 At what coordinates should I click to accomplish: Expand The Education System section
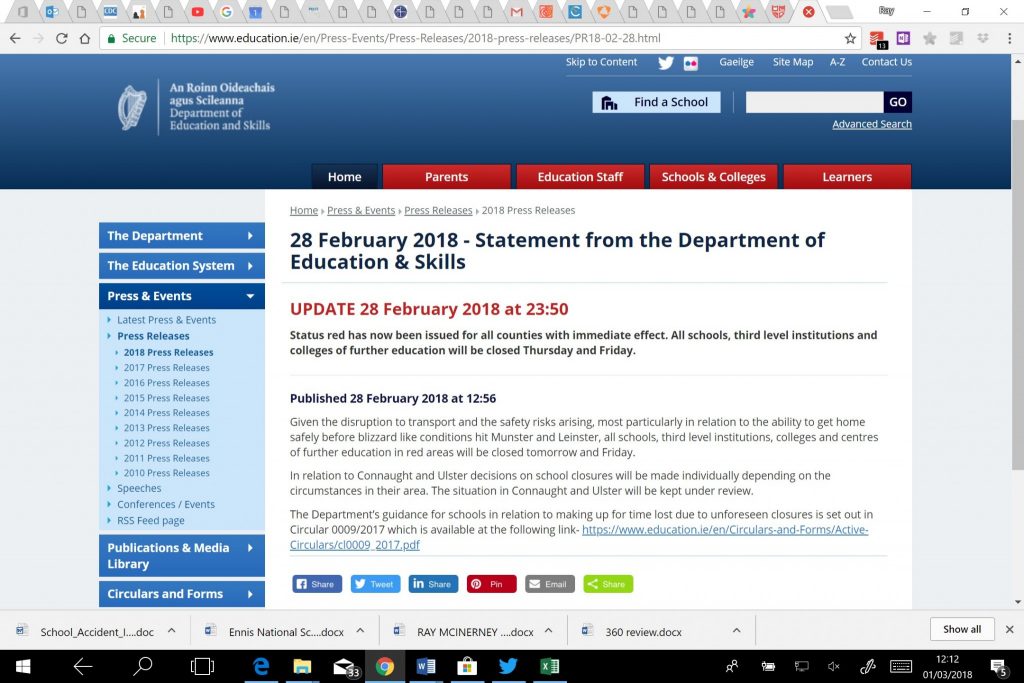[182, 266]
